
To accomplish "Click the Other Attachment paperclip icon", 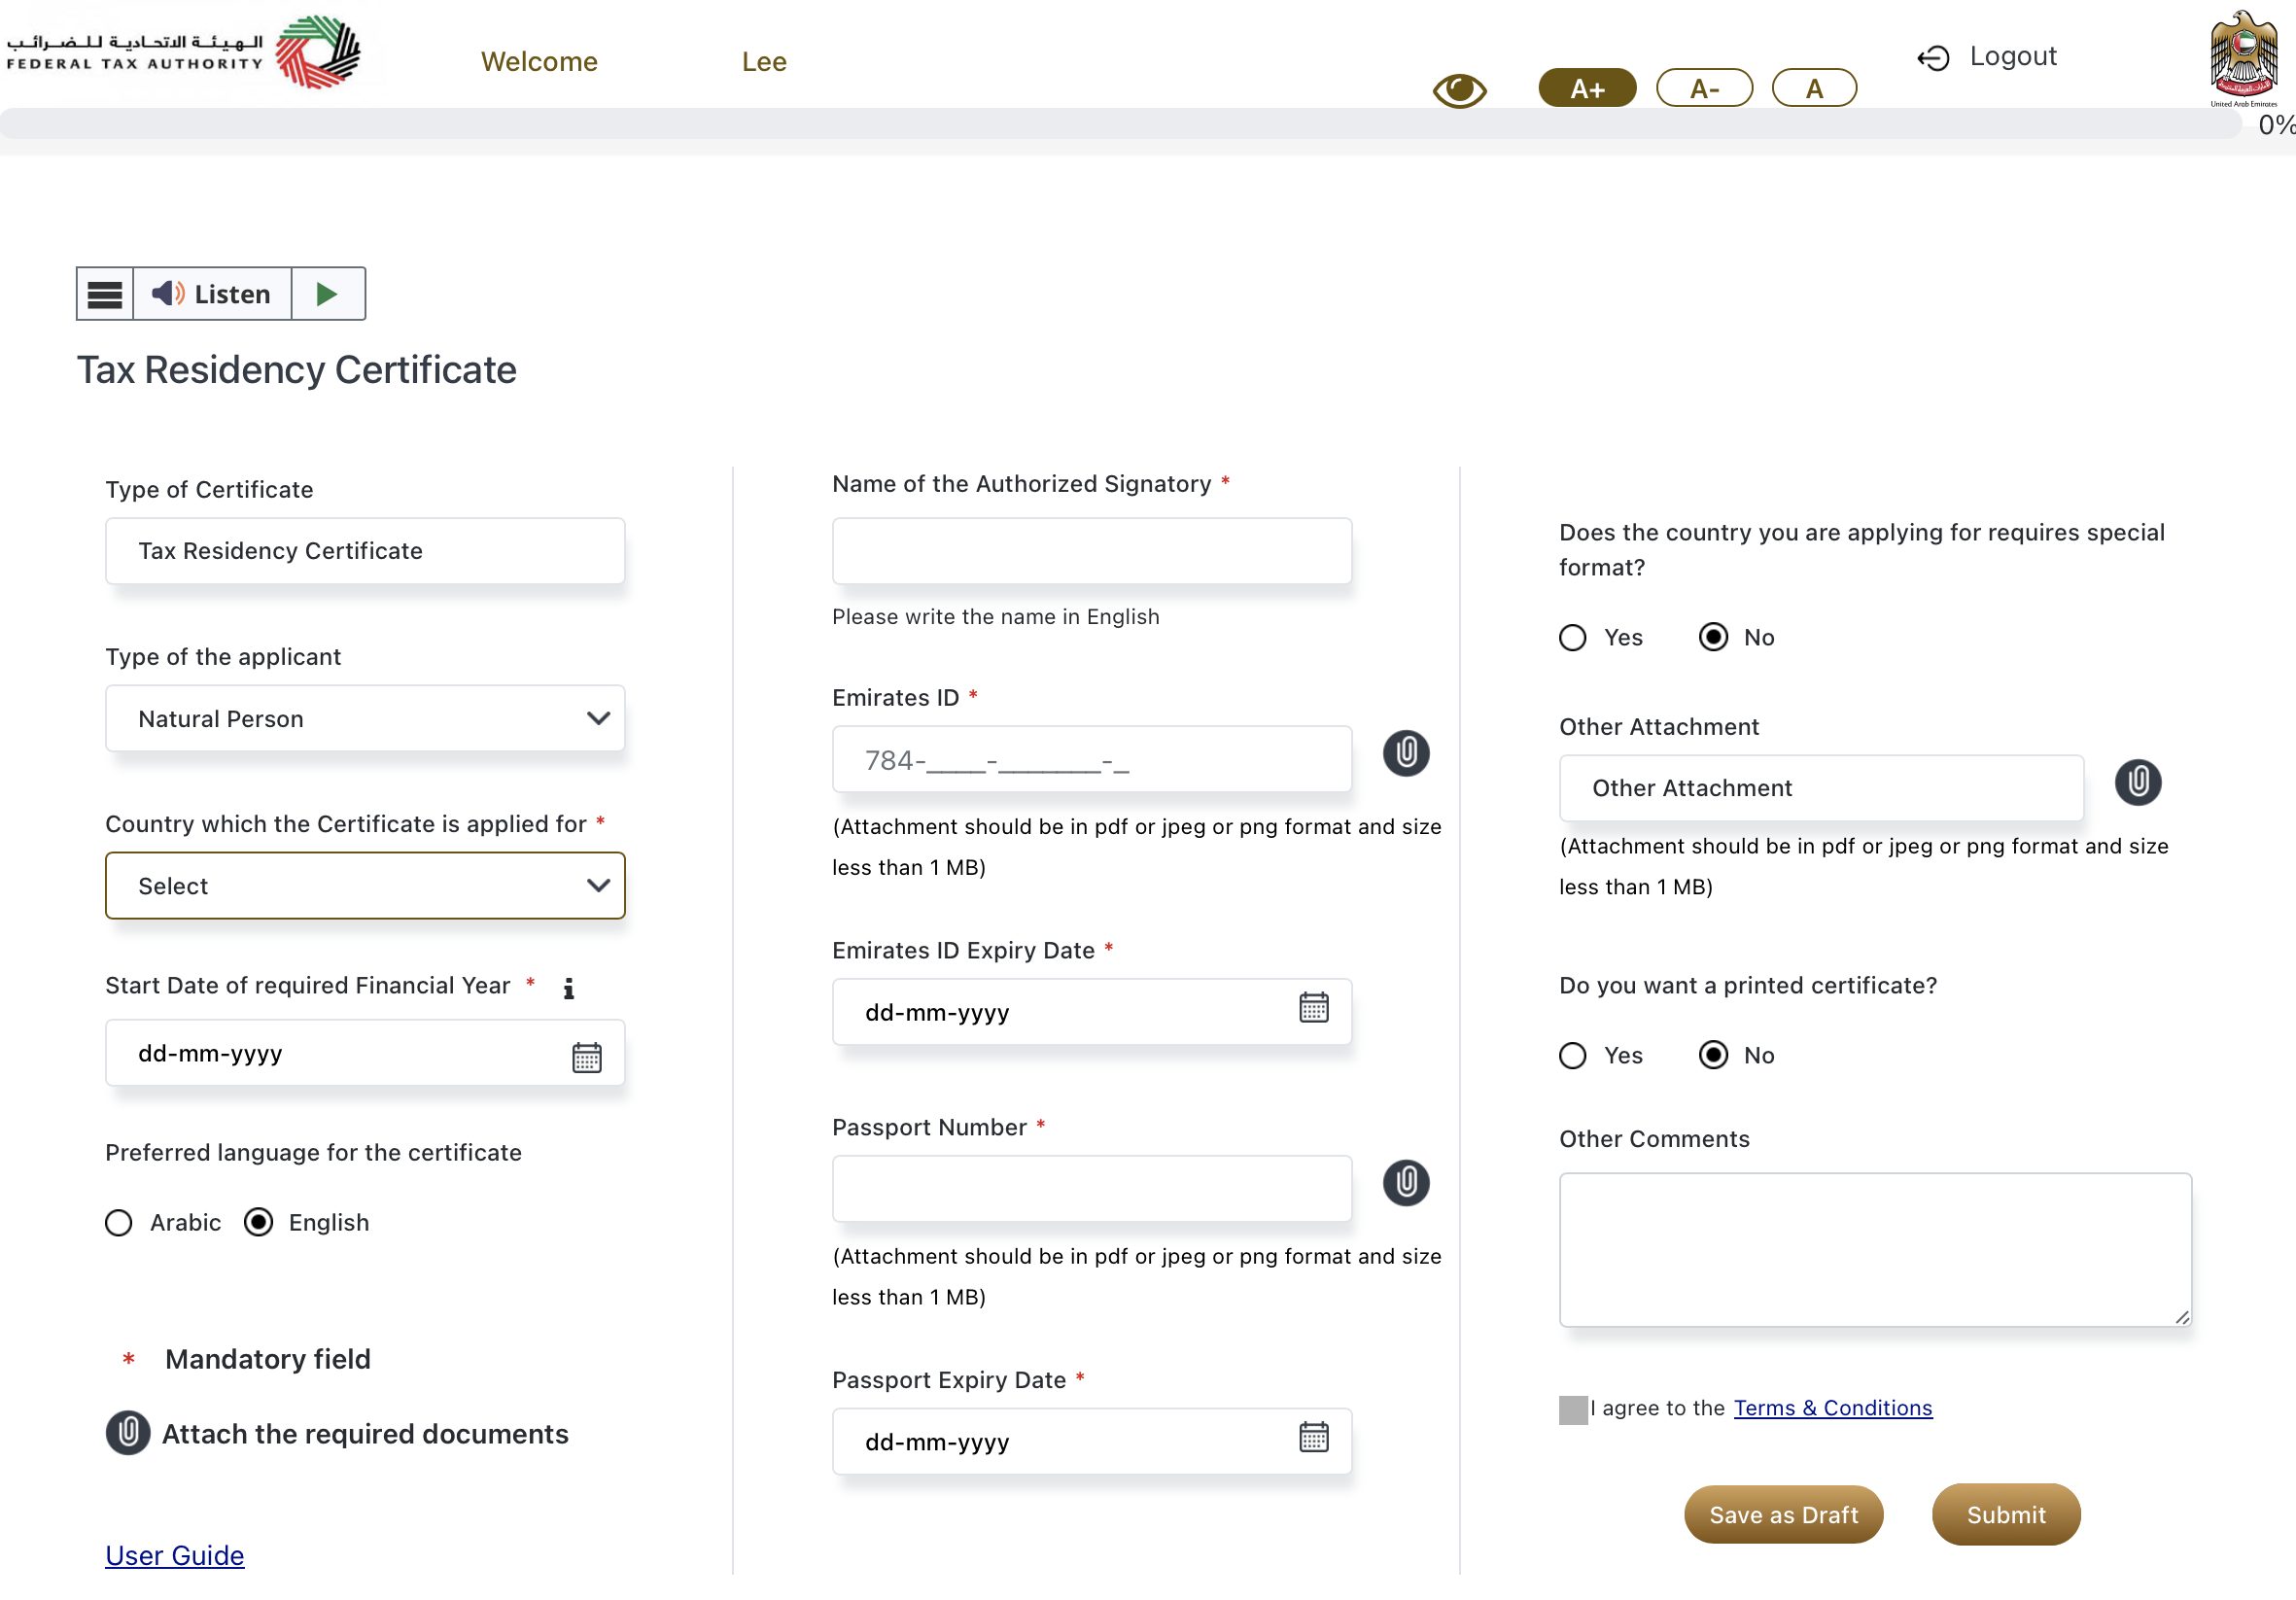I will pyautogui.click(x=2137, y=781).
